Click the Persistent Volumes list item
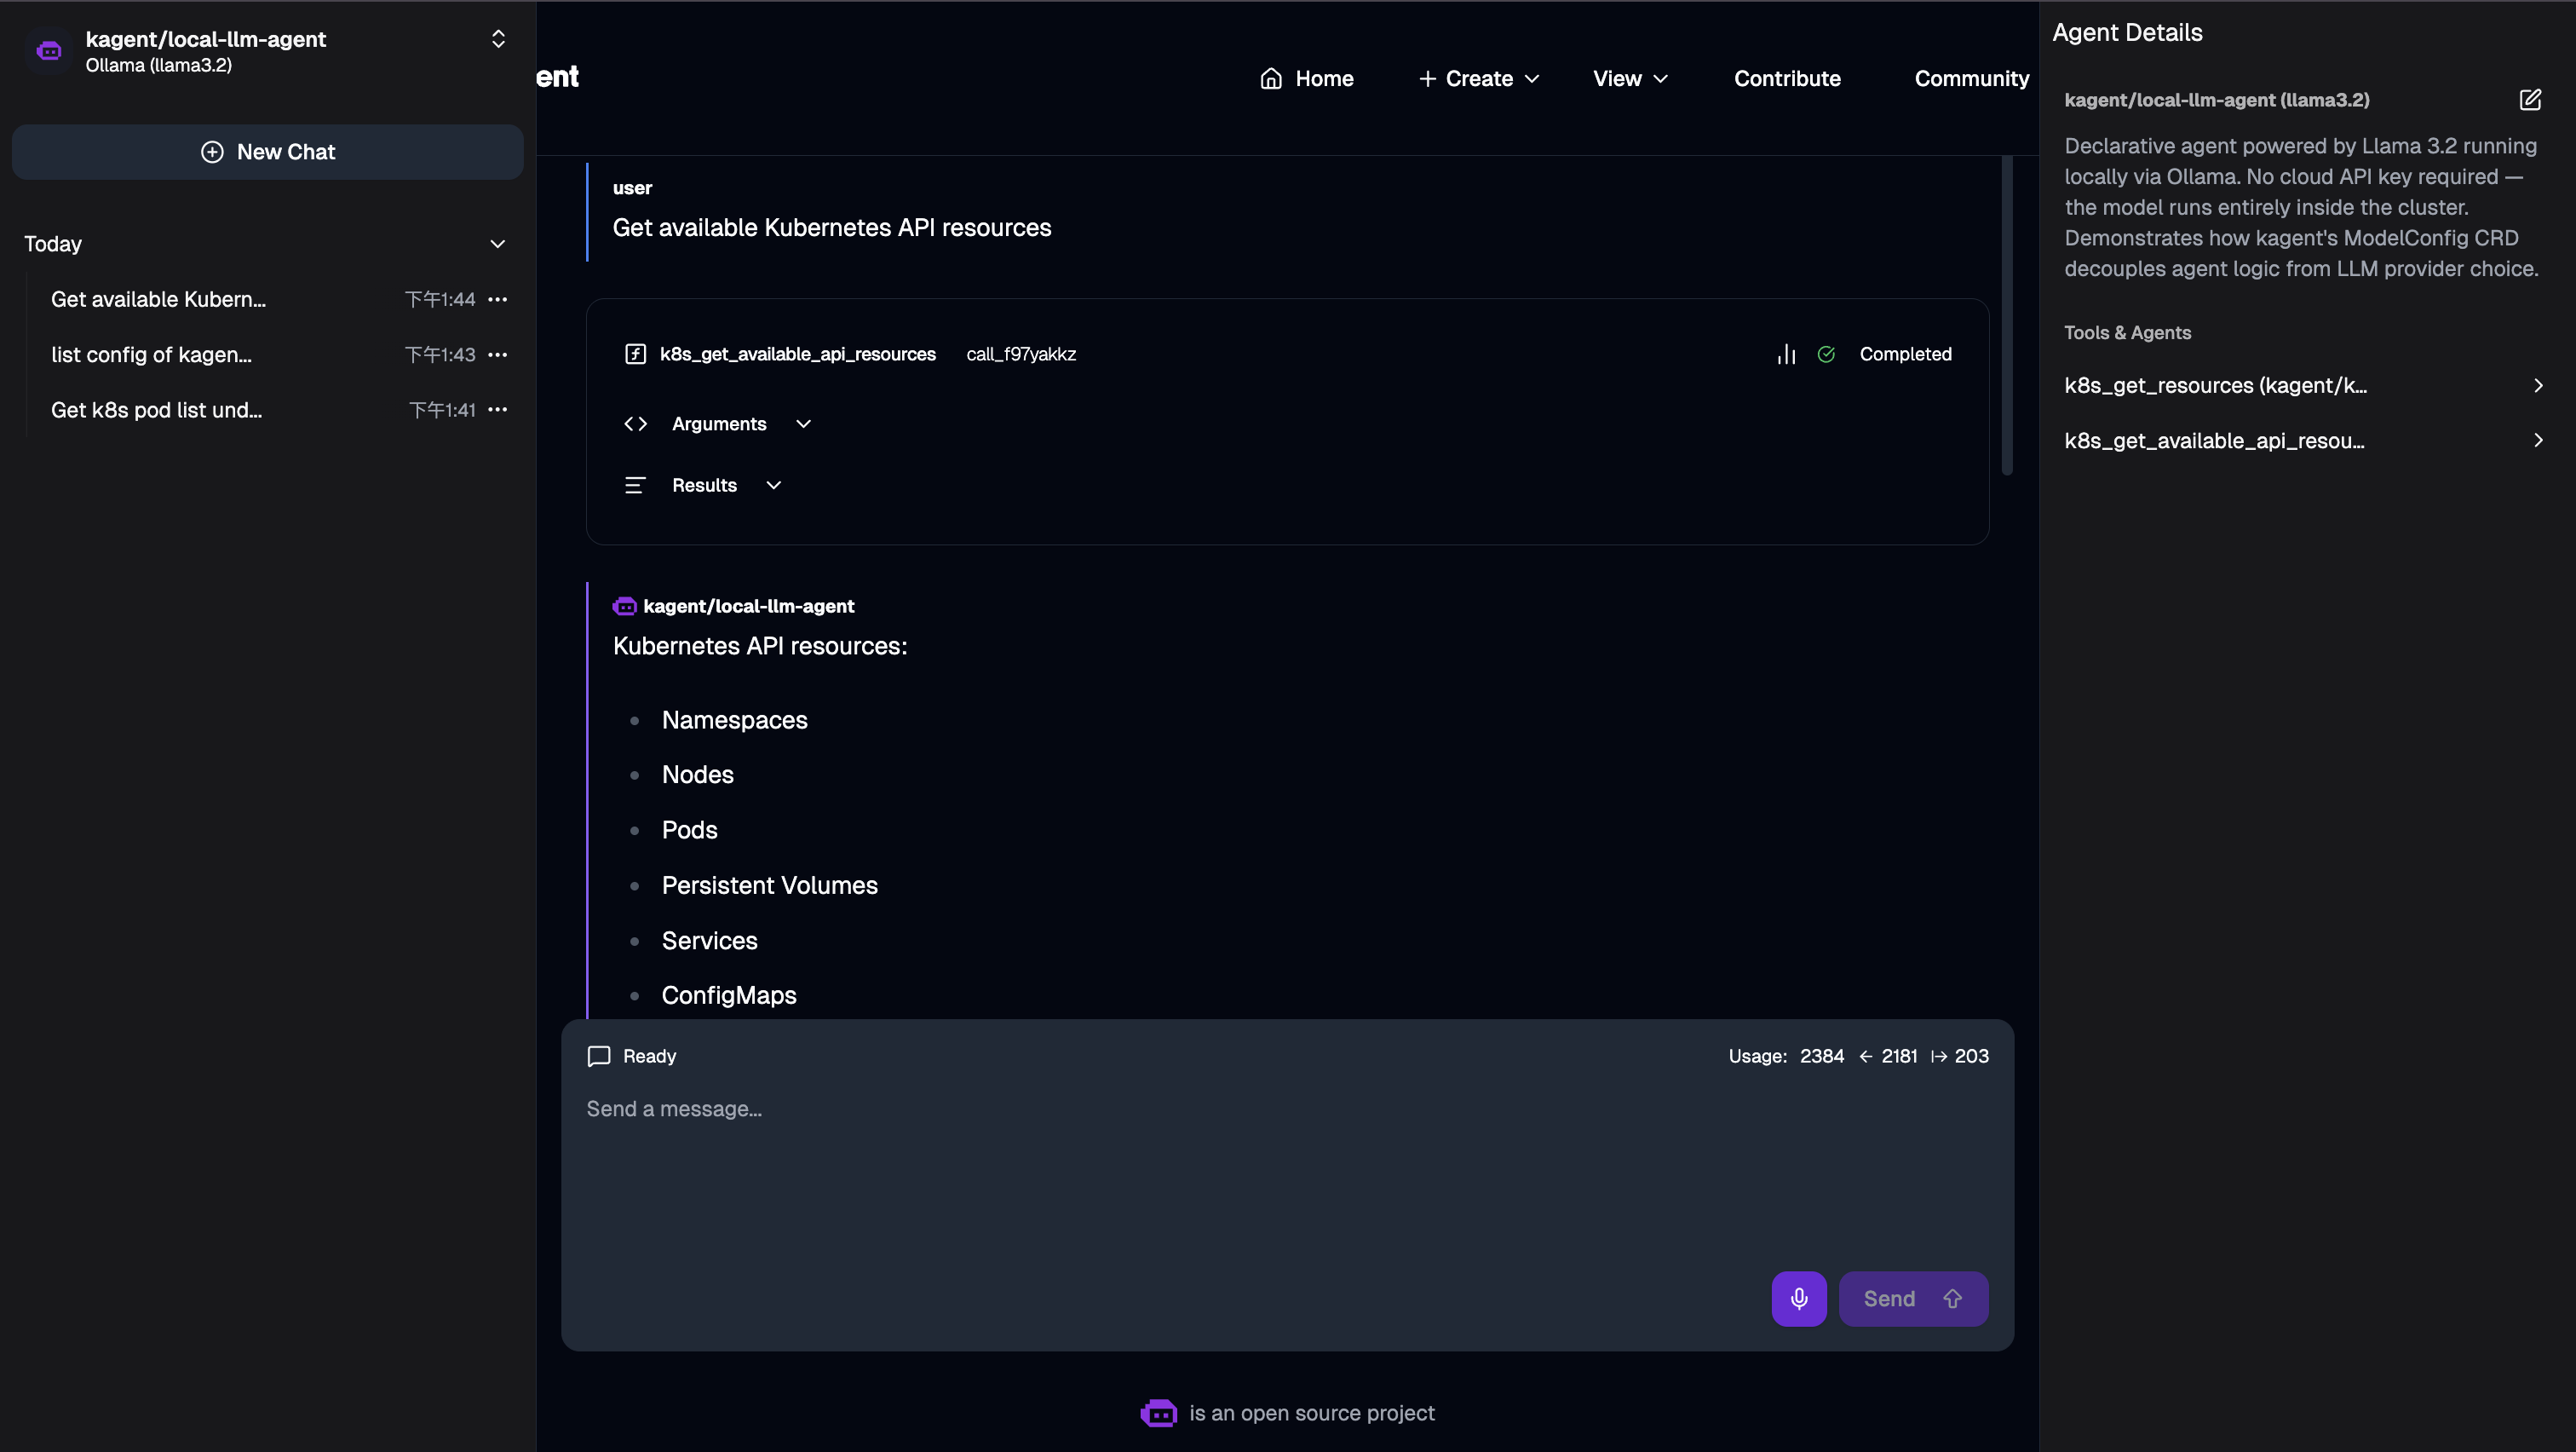The height and width of the screenshot is (1452, 2576). click(x=769, y=885)
